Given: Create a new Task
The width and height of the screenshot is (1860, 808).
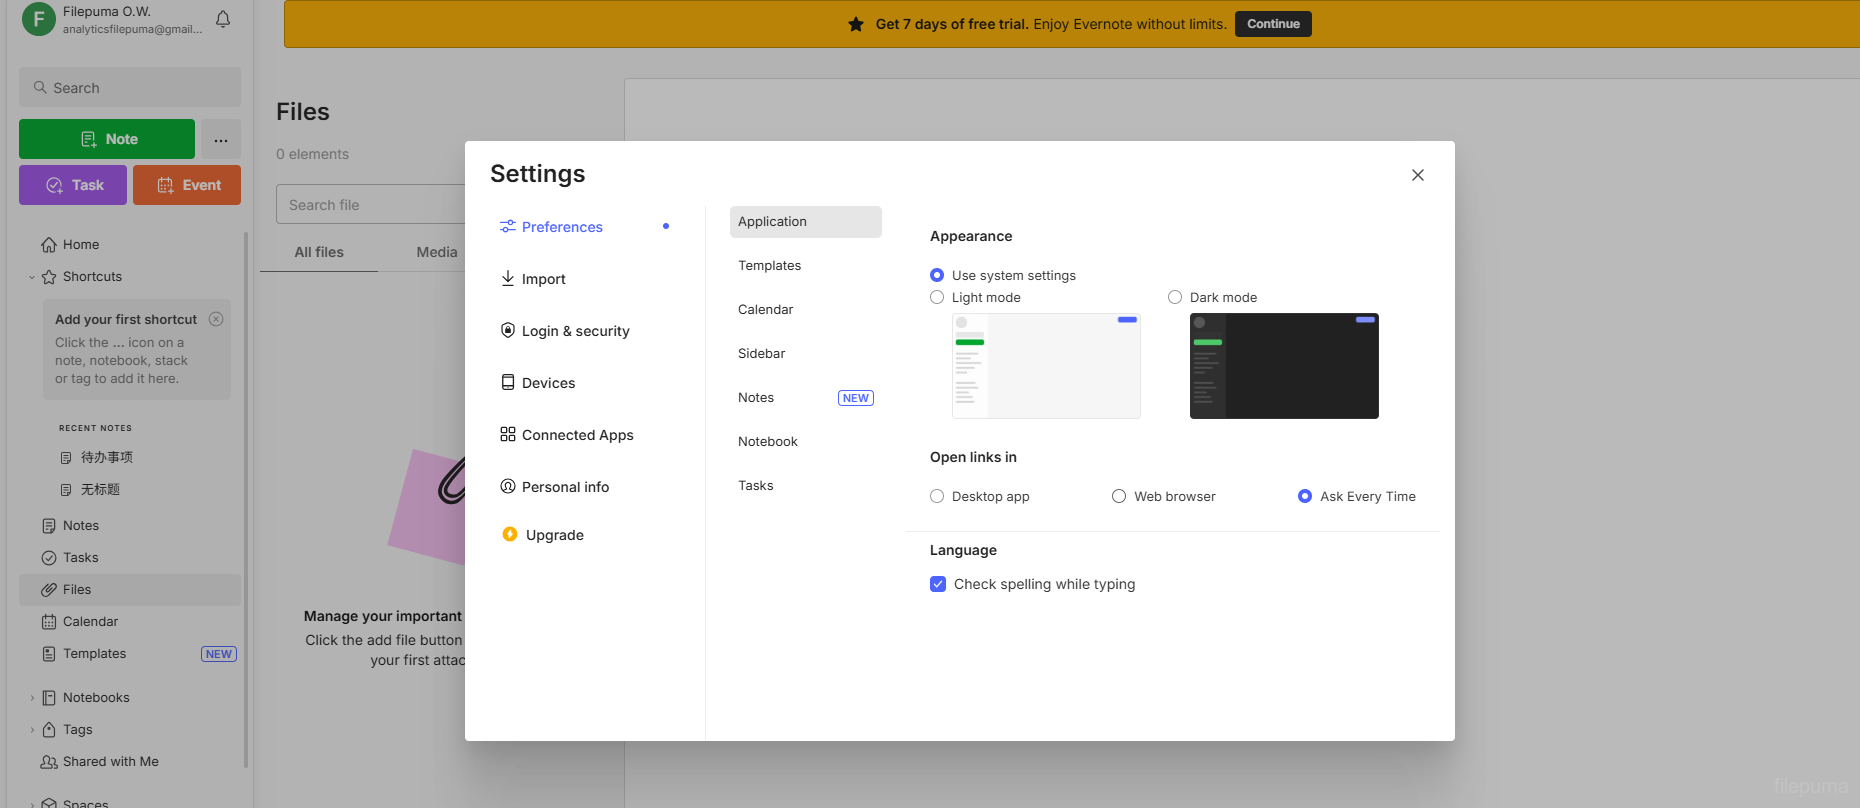Looking at the screenshot, I should click(73, 185).
